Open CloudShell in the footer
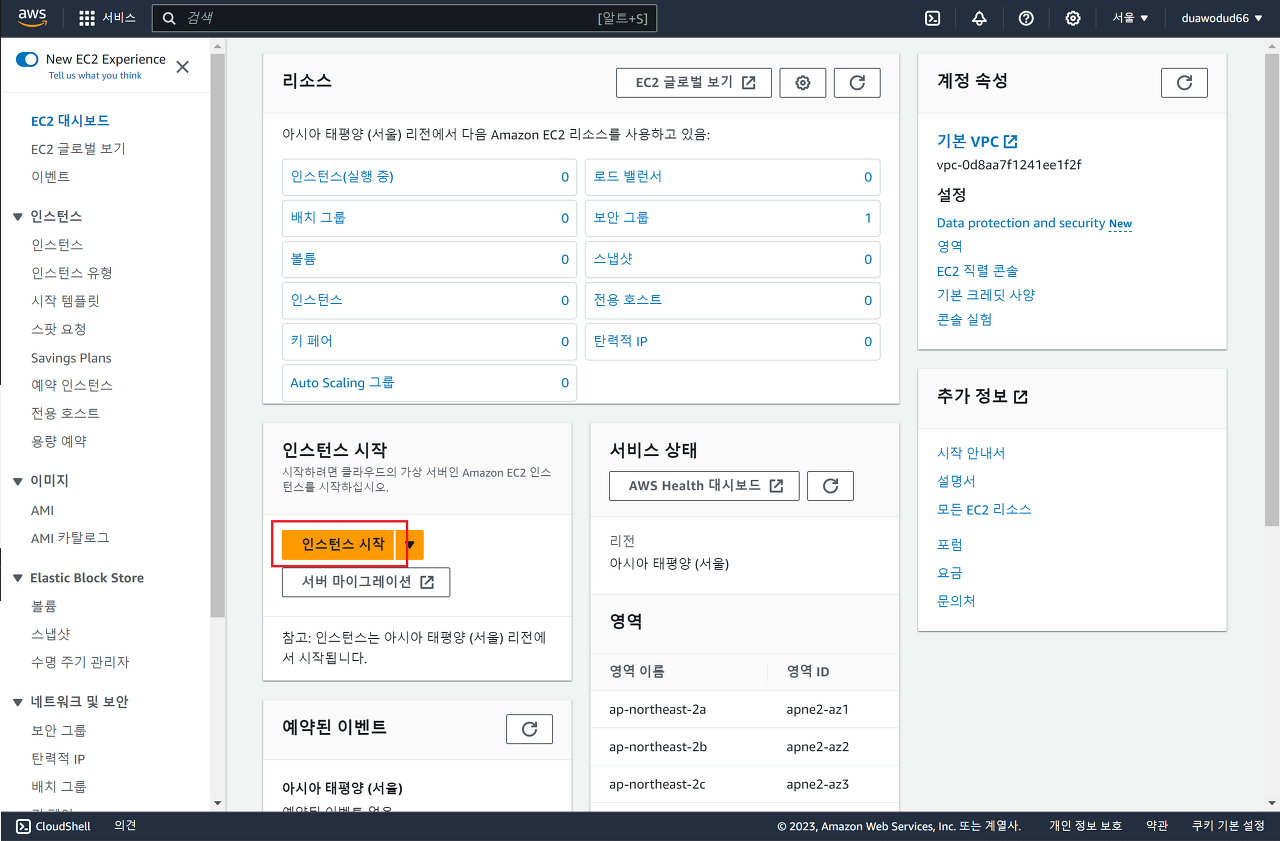Image resolution: width=1280 pixels, height=841 pixels. point(53,826)
